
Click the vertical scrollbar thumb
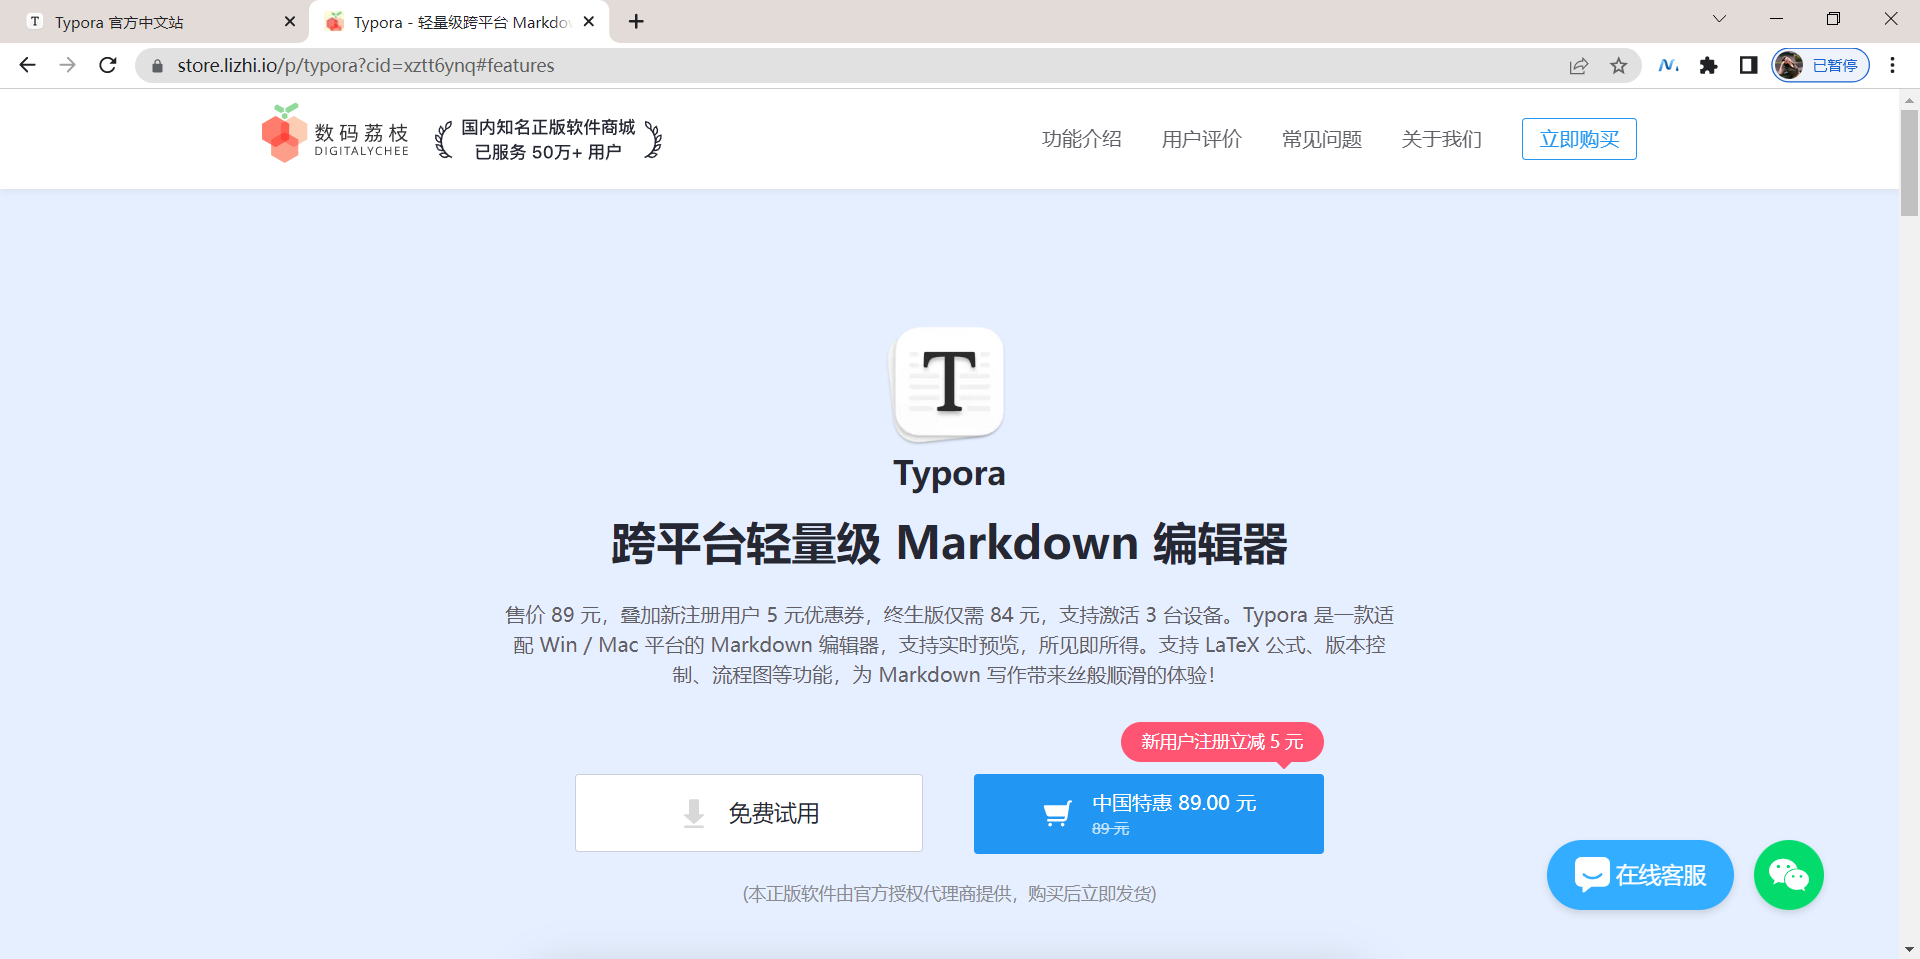pyautogui.click(x=1909, y=163)
